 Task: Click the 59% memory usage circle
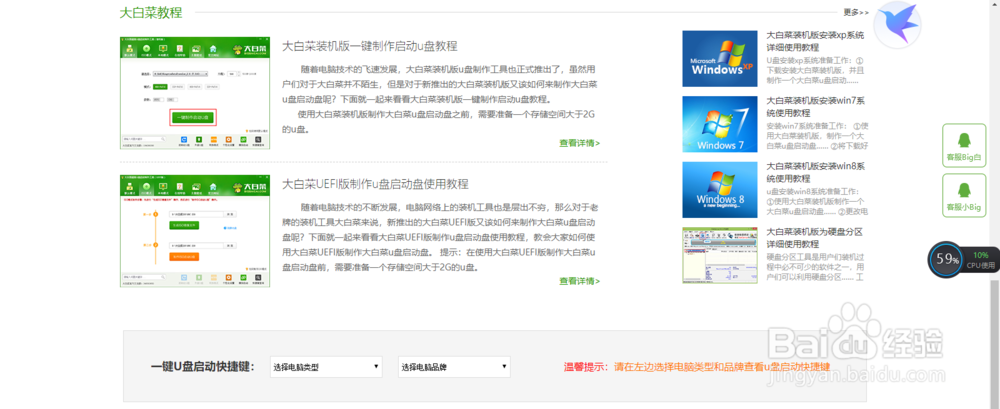947,259
